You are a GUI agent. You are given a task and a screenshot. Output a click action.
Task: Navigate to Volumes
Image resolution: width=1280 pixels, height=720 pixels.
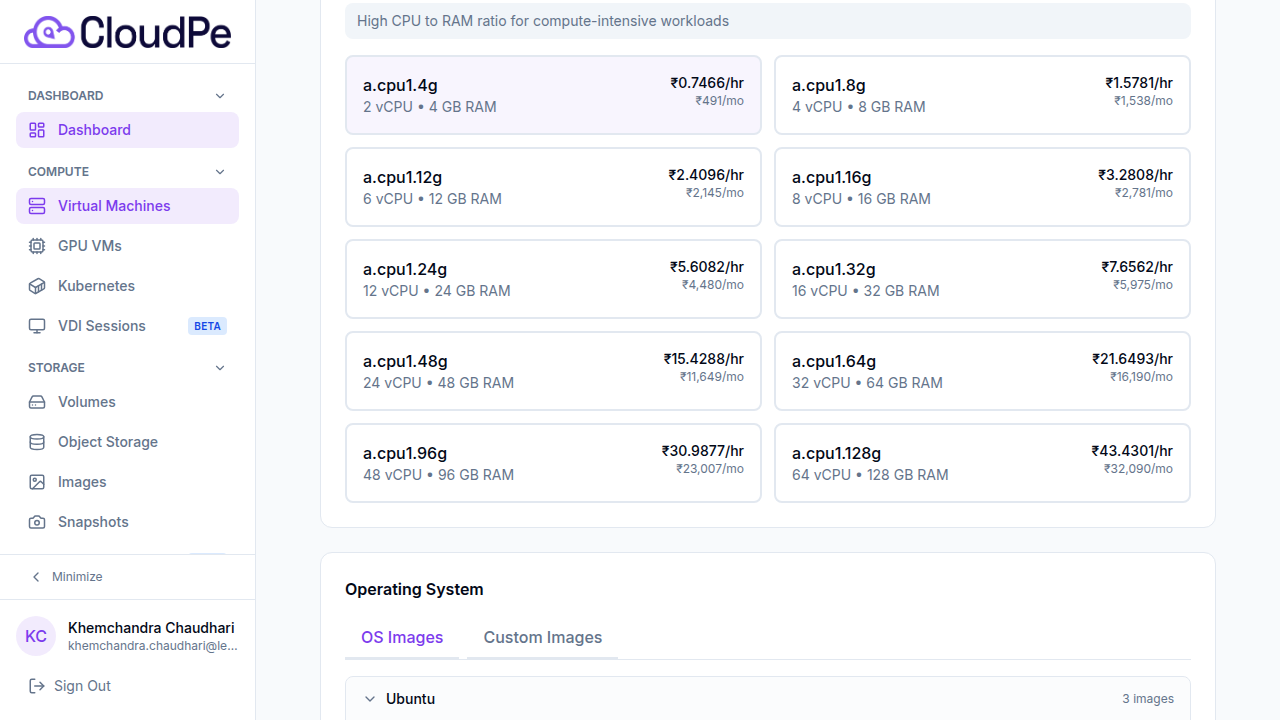(127, 402)
